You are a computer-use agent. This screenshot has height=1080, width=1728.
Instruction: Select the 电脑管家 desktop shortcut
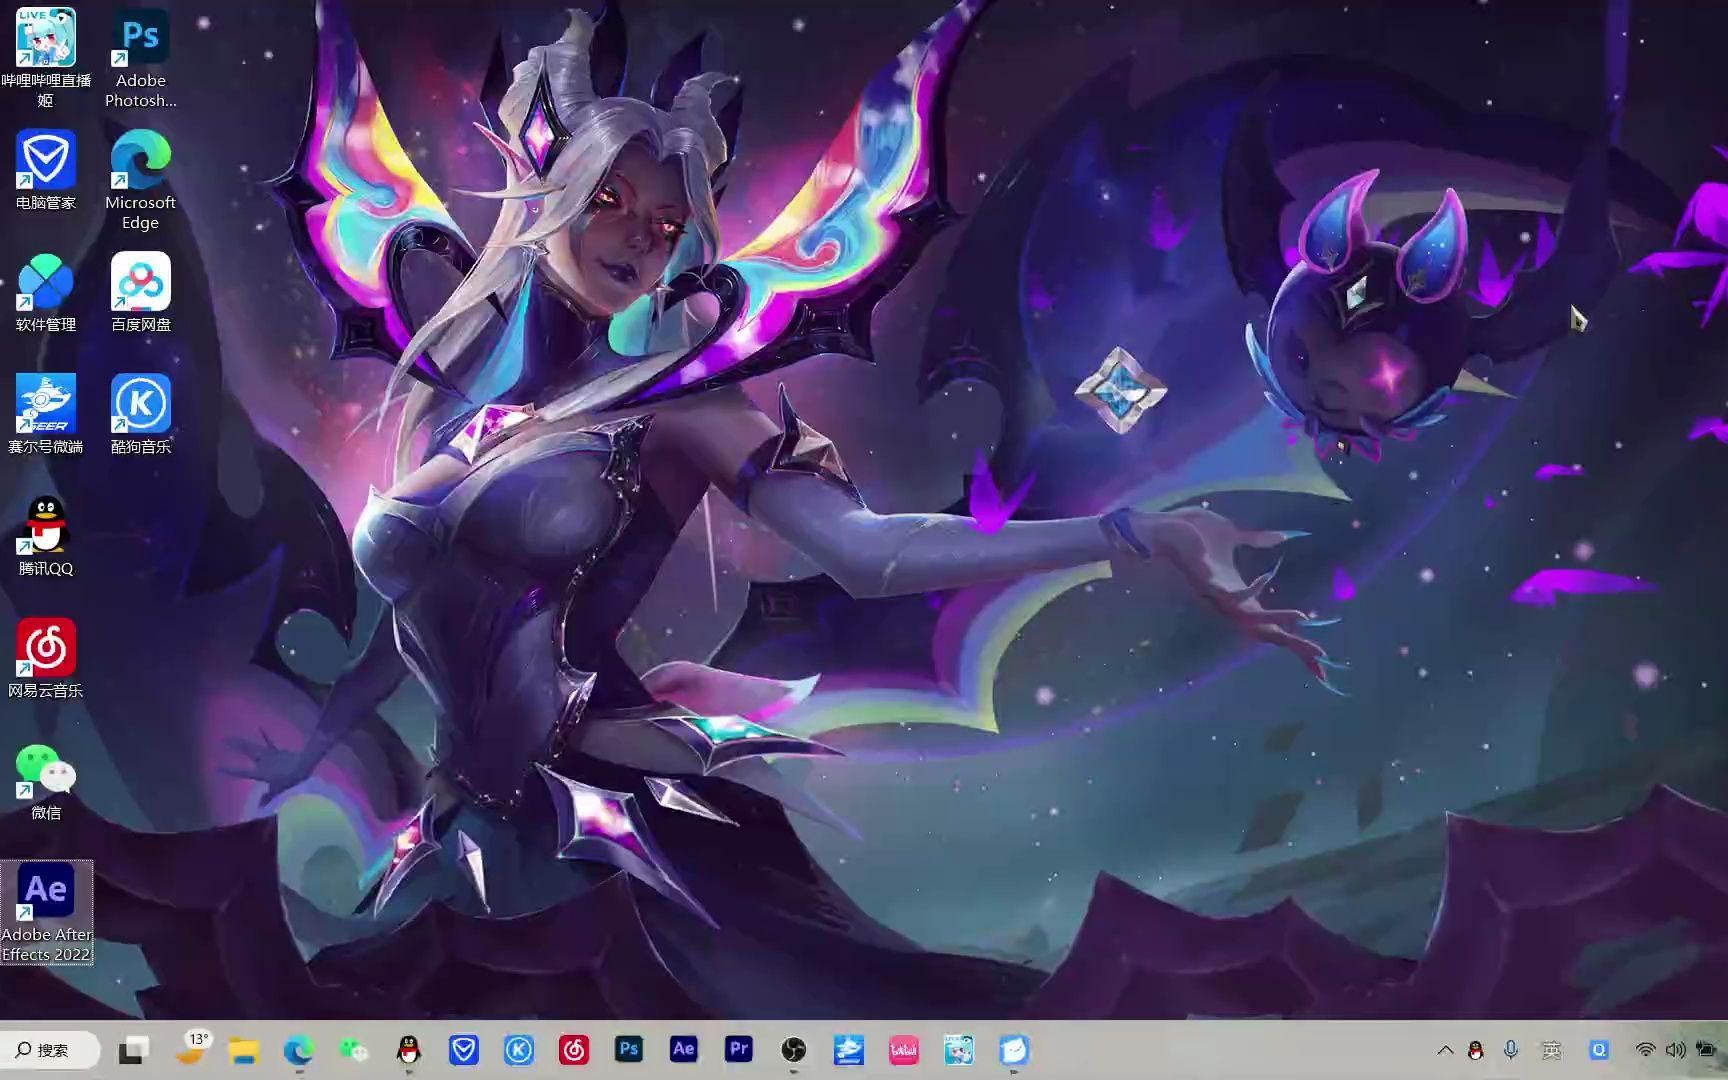pyautogui.click(x=46, y=170)
